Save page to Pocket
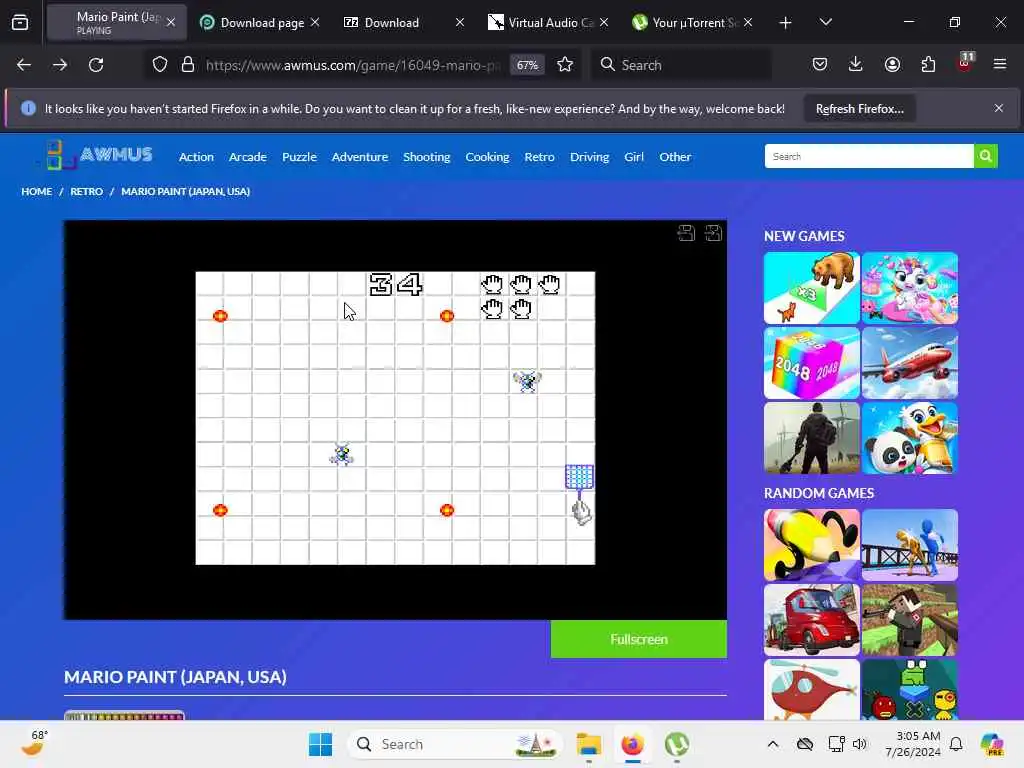This screenshot has width=1024, height=768. [x=820, y=64]
